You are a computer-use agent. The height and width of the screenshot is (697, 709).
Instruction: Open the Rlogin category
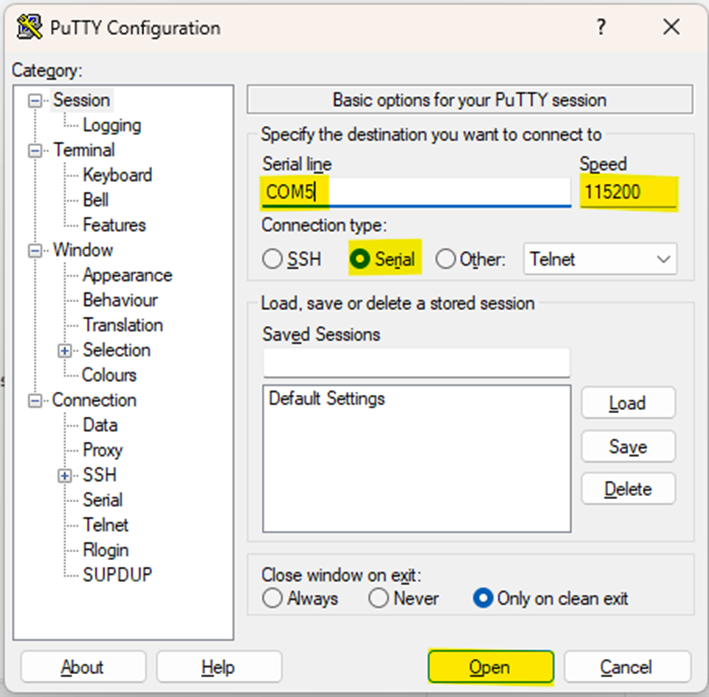pyautogui.click(x=106, y=550)
